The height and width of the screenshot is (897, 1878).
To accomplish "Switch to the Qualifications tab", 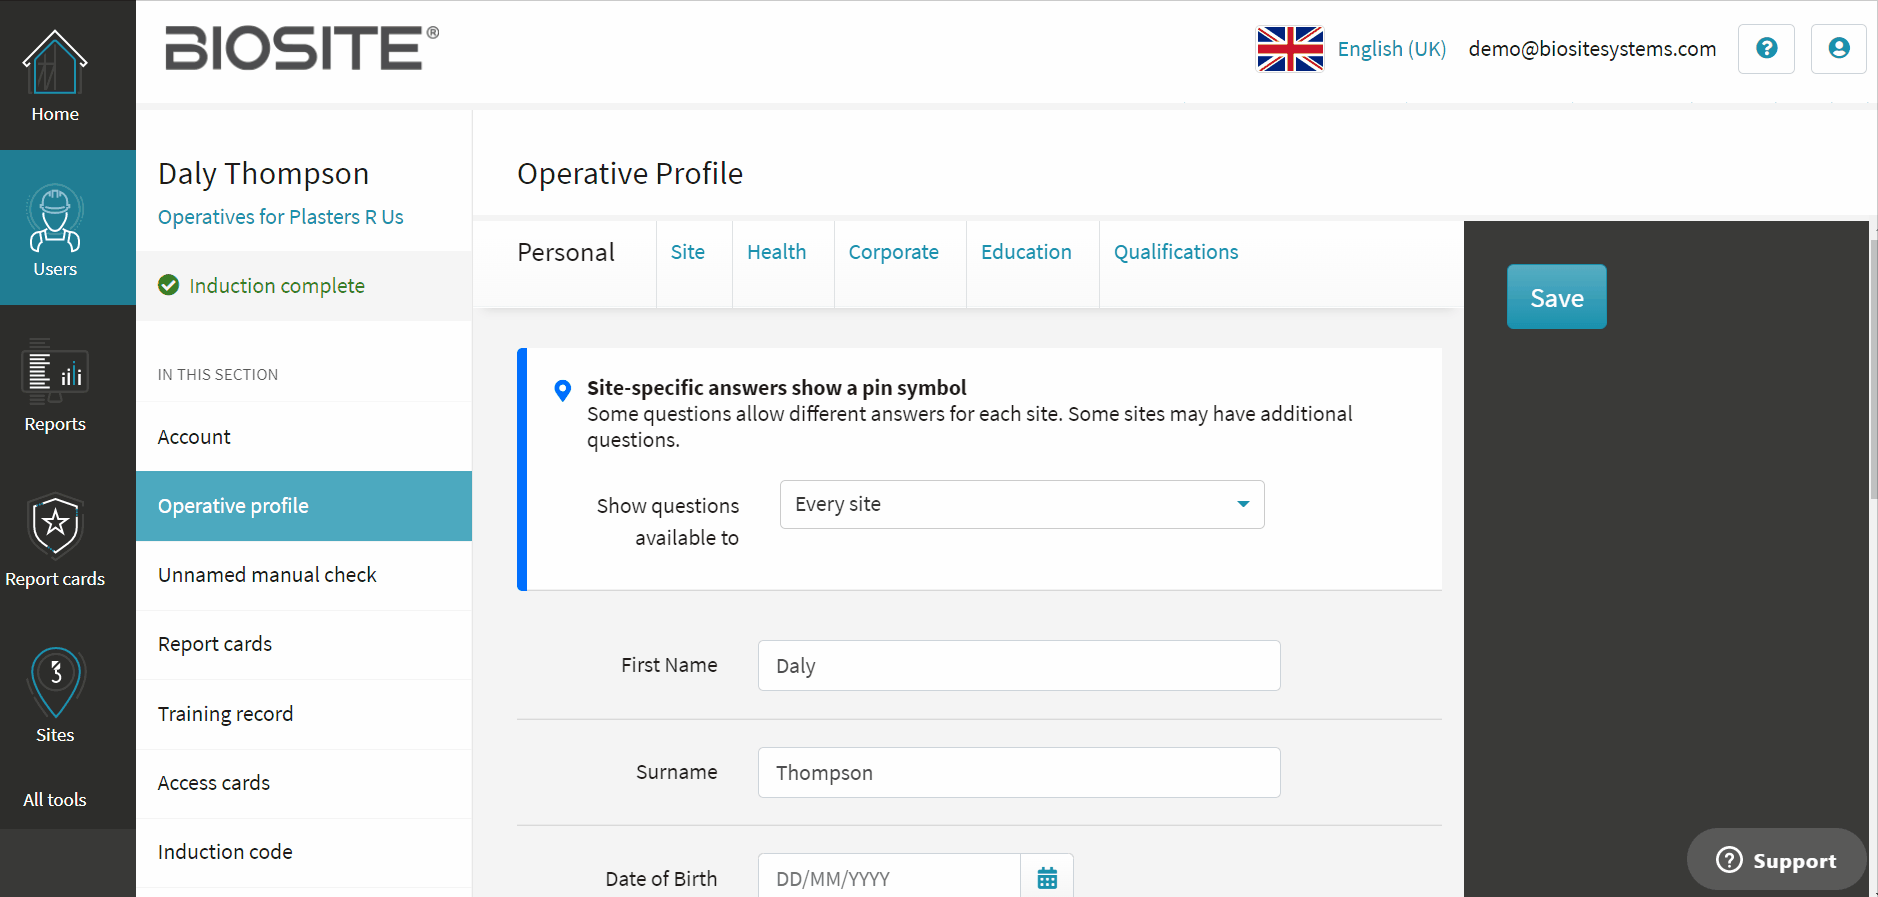I will tap(1176, 252).
